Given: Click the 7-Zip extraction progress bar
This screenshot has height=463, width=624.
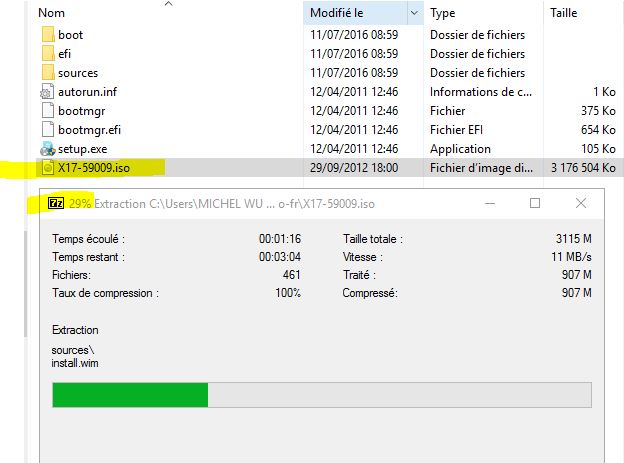Looking at the screenshot, I should pos(322,395).
